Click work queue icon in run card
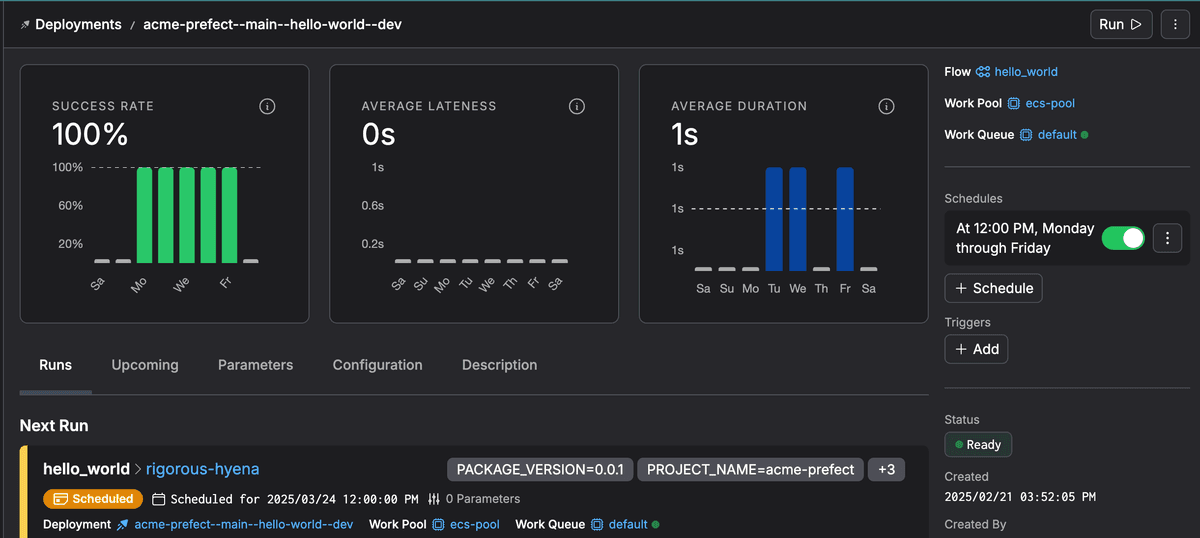Screen dimensions: 1200x538 [597, 524]
